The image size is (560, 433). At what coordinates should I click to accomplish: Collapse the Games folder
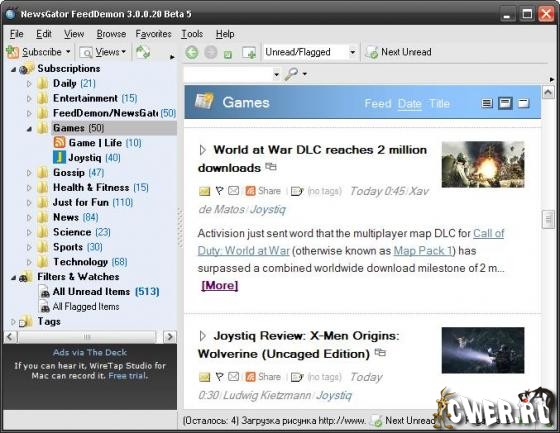[29, 128]
